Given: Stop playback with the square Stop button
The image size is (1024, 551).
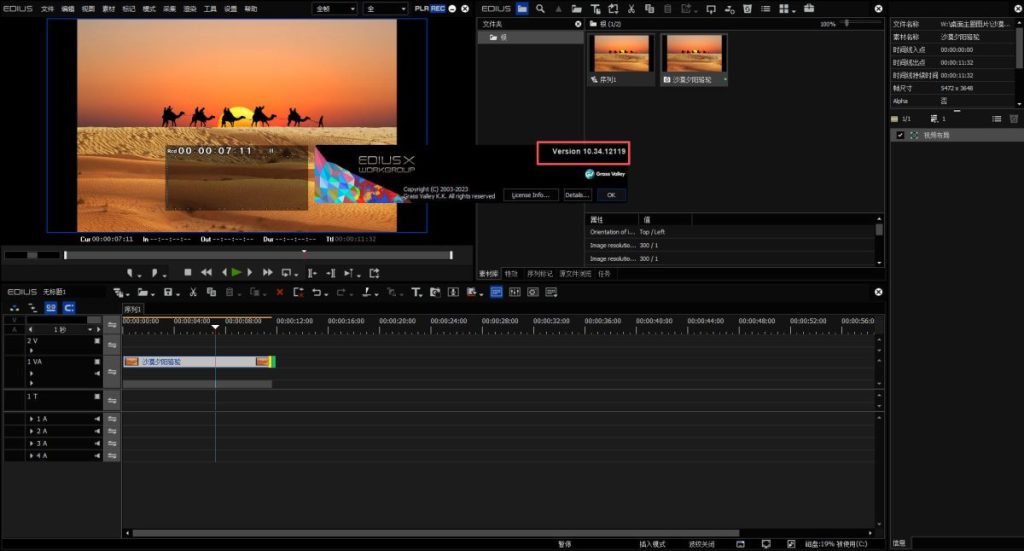Looking at the screenshot, I should coord(188,272).
